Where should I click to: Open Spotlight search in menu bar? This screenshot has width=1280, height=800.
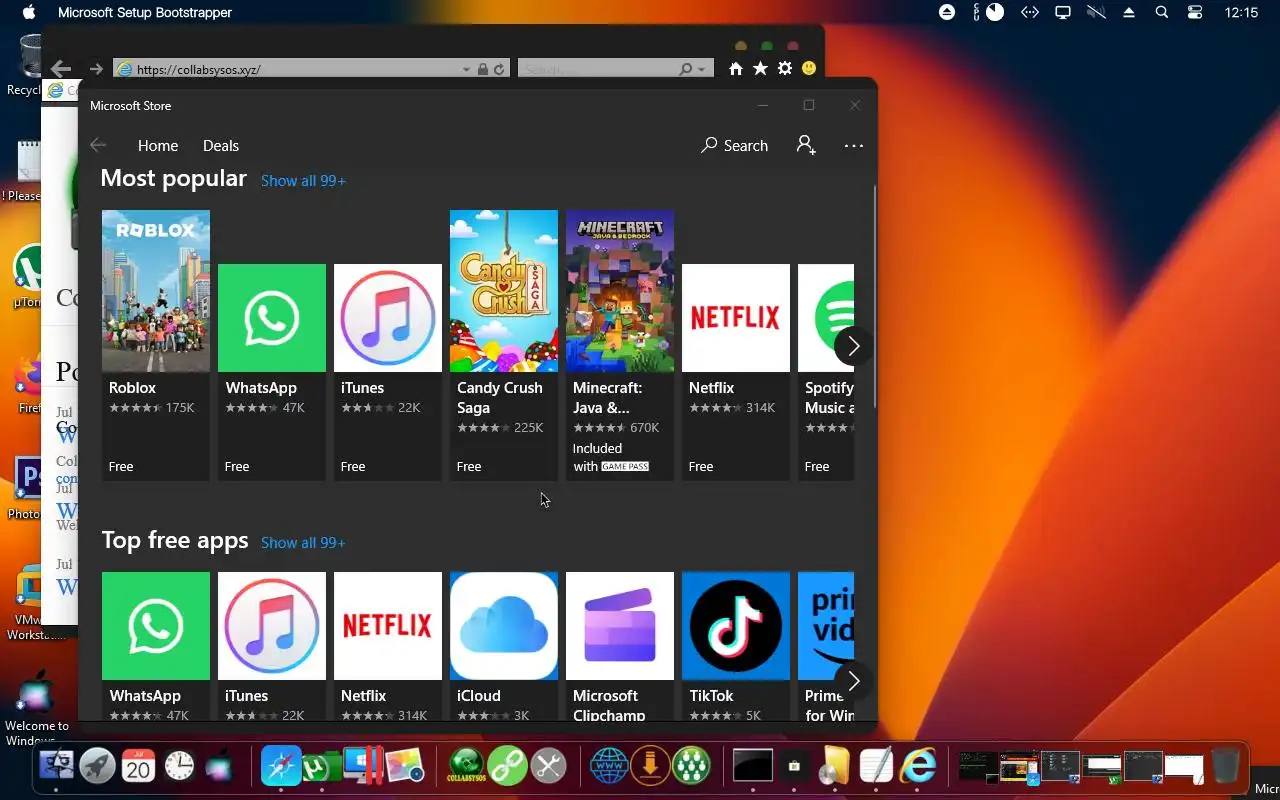1161,12
